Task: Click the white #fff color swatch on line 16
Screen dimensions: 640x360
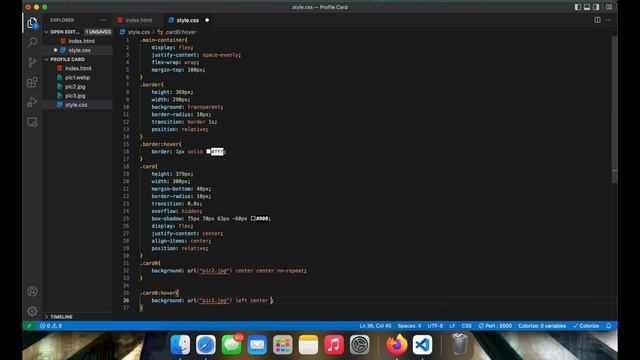Action: tap(208, 151)
